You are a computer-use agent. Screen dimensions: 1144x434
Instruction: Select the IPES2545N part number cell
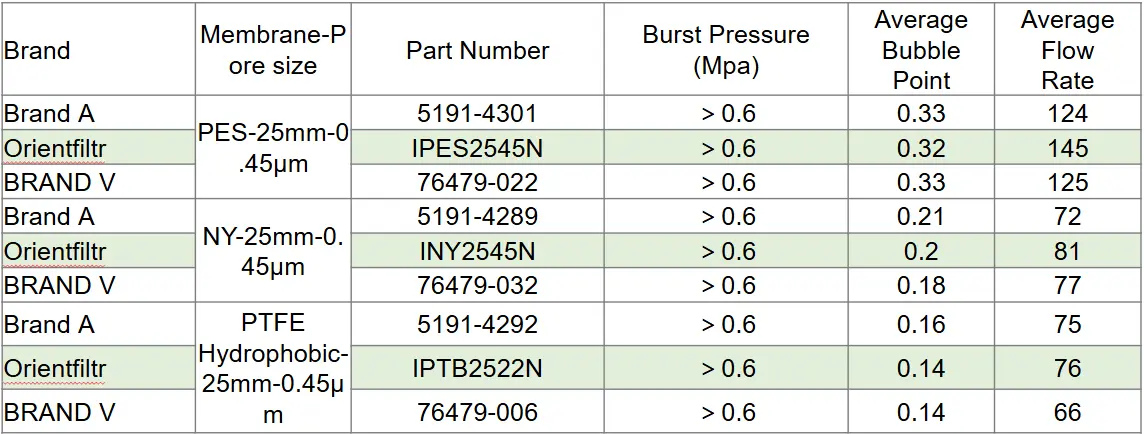point(477,148)
